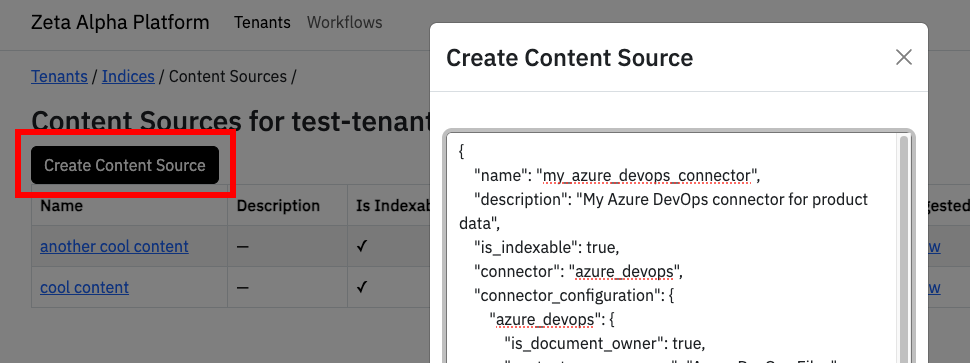Click the checkmark in 'another cool content' row
This screenshot has width=970, height=363.
[363, 247]
